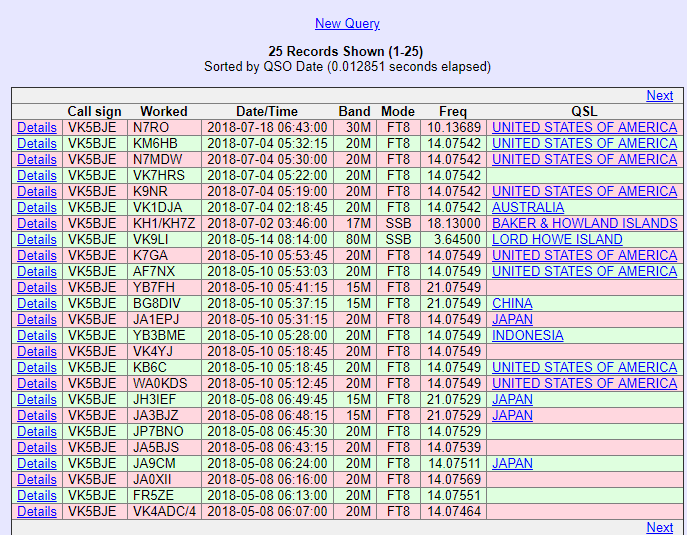Open the AUSTRALIA QSL link

click(528, 207)
